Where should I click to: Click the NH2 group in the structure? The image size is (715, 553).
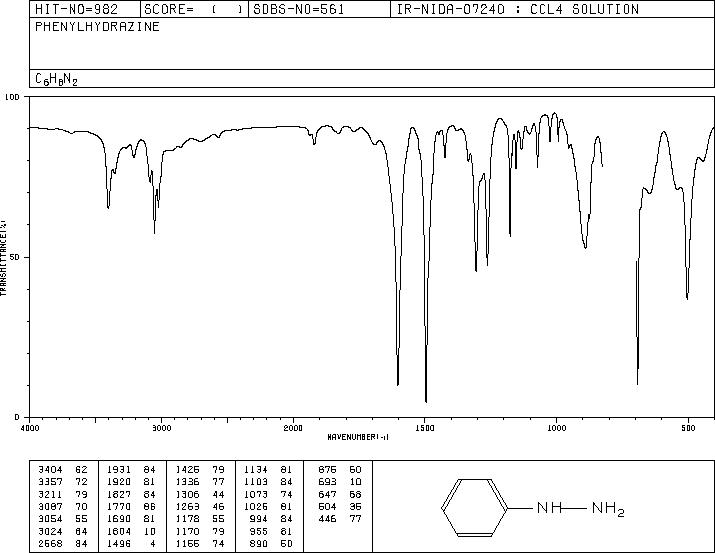coord(608,509)
